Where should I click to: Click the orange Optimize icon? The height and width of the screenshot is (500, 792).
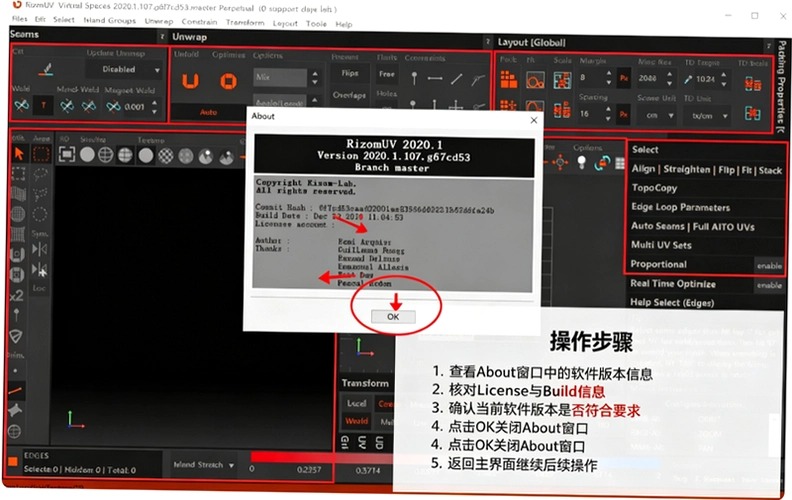(x=228, y=81)
